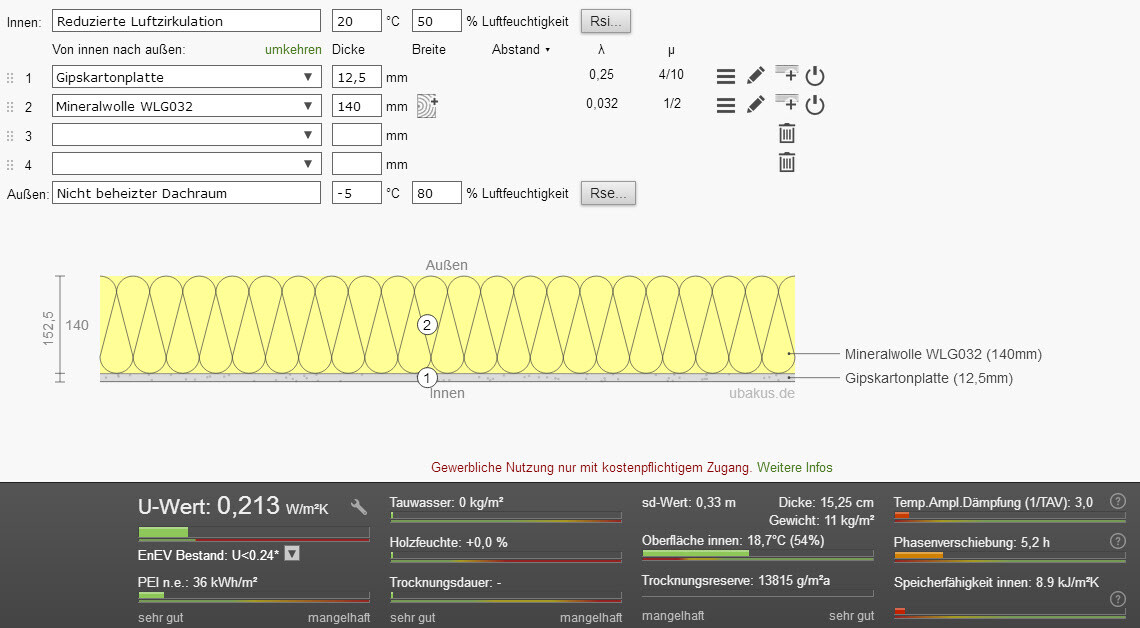Expand the EnEV Bestand requirement dropdown
Image resolution: width=1140 pixels, height=628 pixels.
292,553
